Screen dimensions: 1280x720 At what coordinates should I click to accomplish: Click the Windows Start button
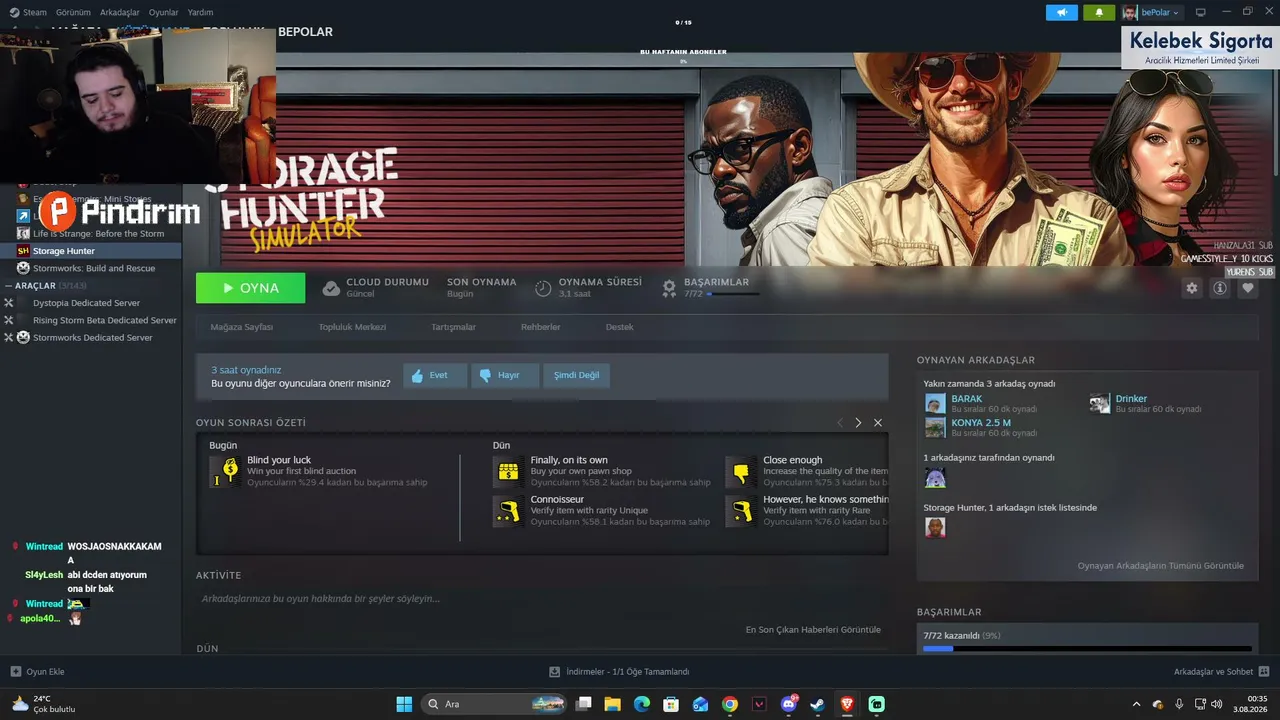pyautogui.click(x=404, y=704)
